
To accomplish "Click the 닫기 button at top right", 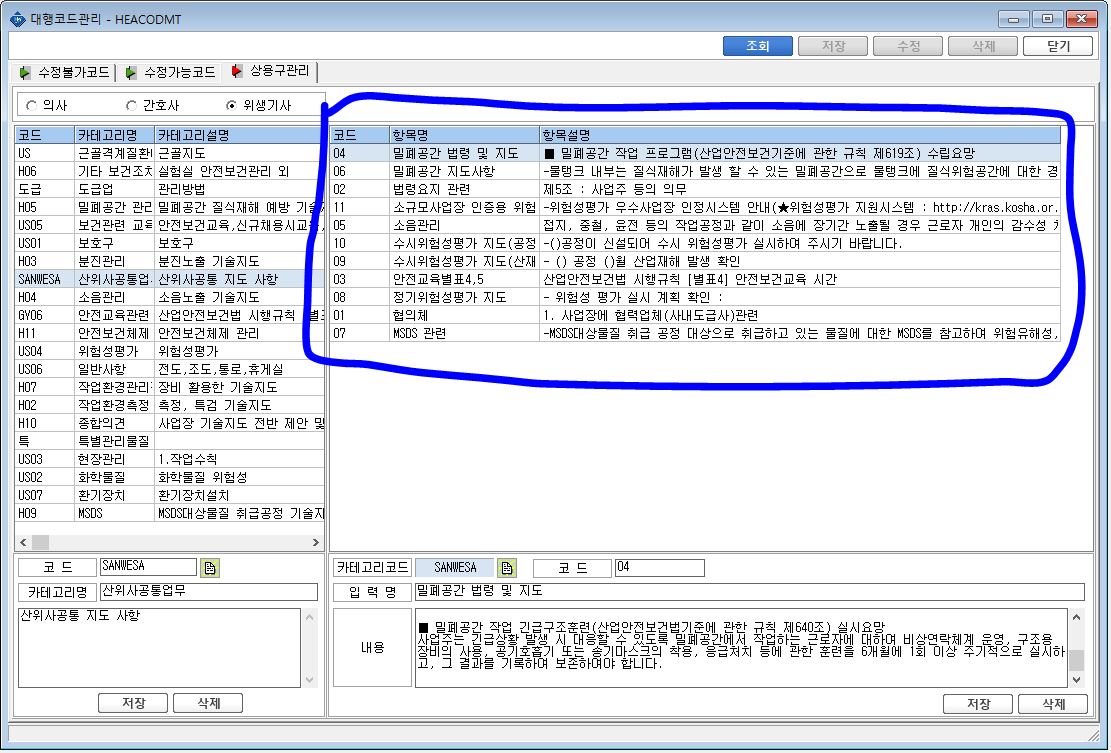I will click(x=1058, y=46).
